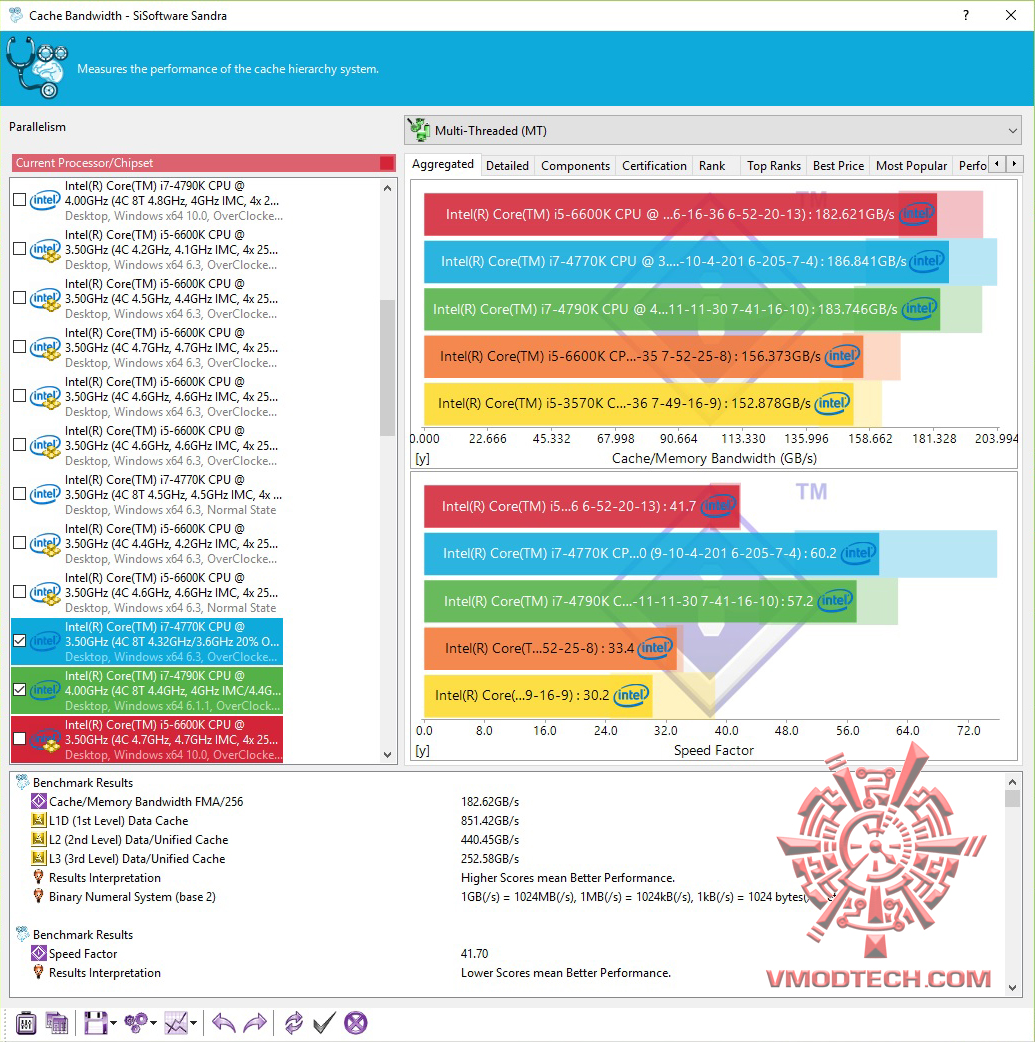This screenshot has width=1035, height=1042.
Task: Check the i7-4770K 4.5GHz Normal State checkbox
Action: [x=20, y=494]
